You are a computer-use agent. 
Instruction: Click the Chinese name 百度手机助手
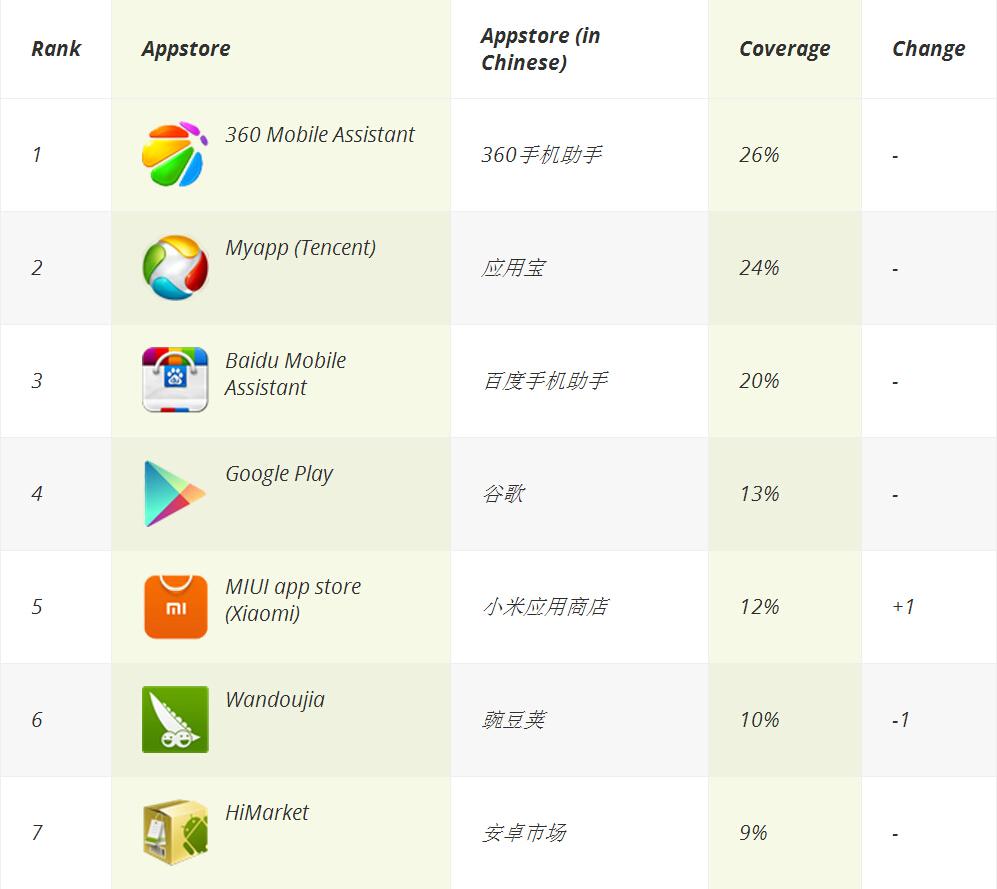point(545,381)
